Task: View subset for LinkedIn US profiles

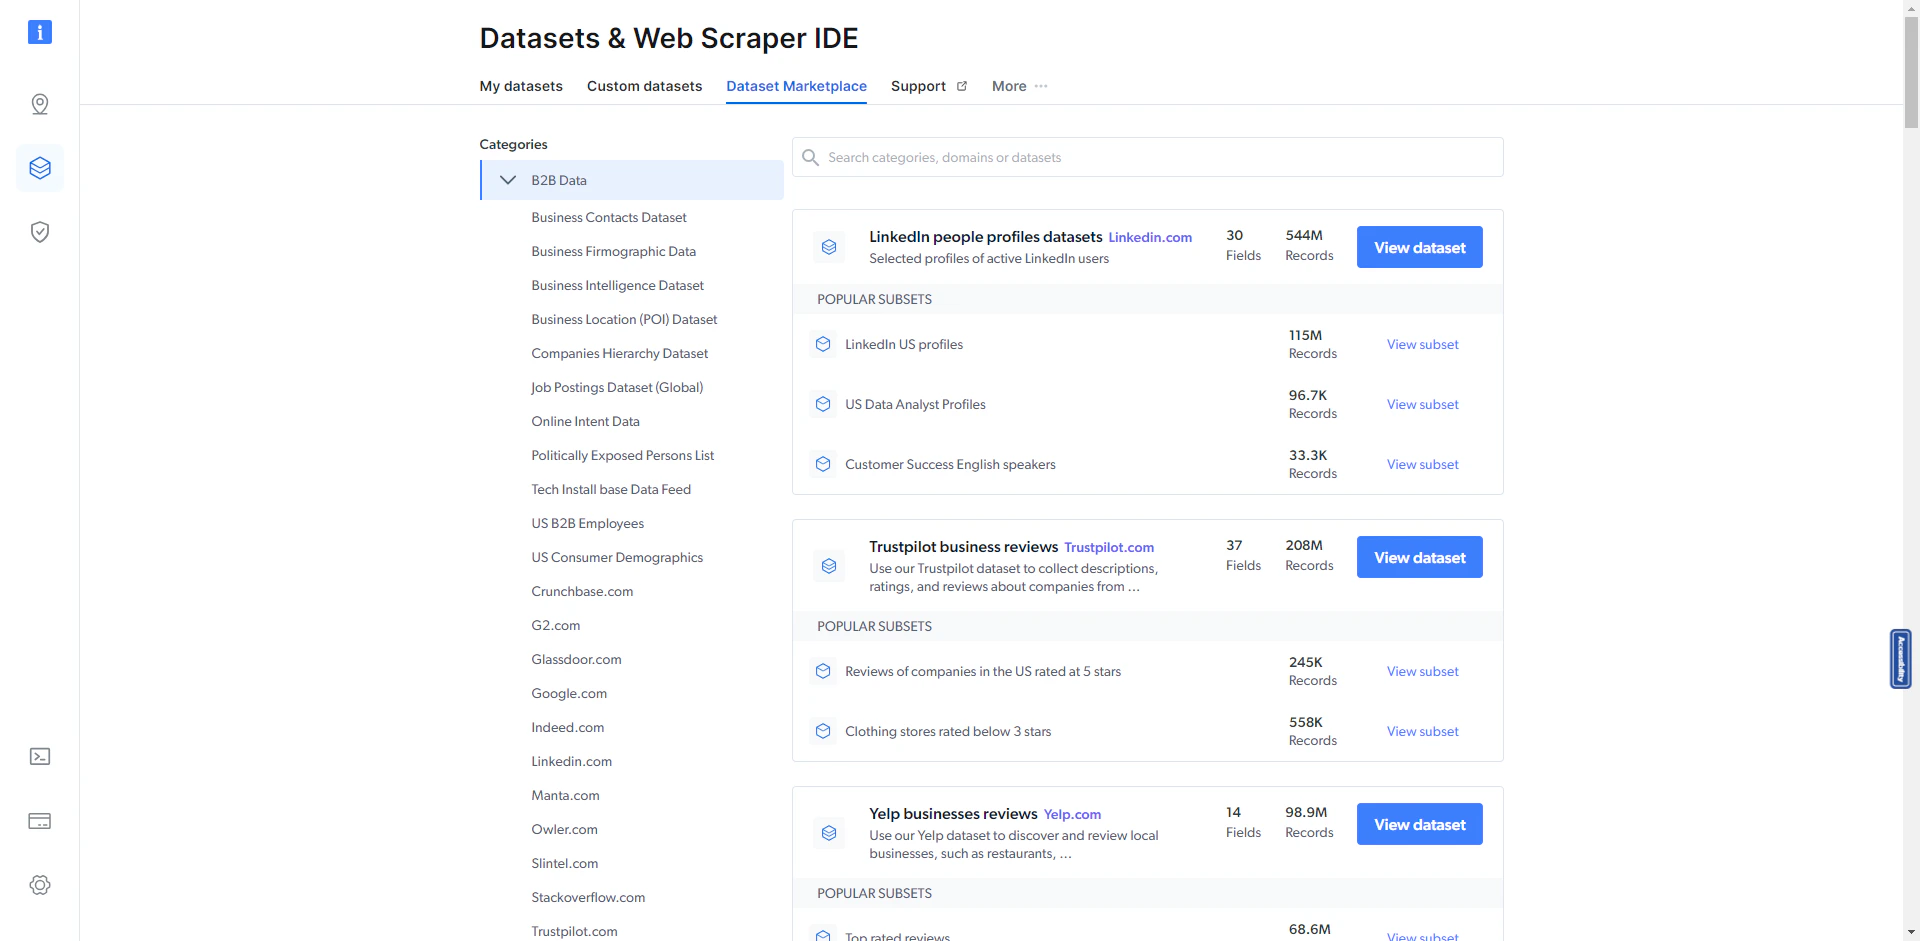Action: [x=1422, y=344]
